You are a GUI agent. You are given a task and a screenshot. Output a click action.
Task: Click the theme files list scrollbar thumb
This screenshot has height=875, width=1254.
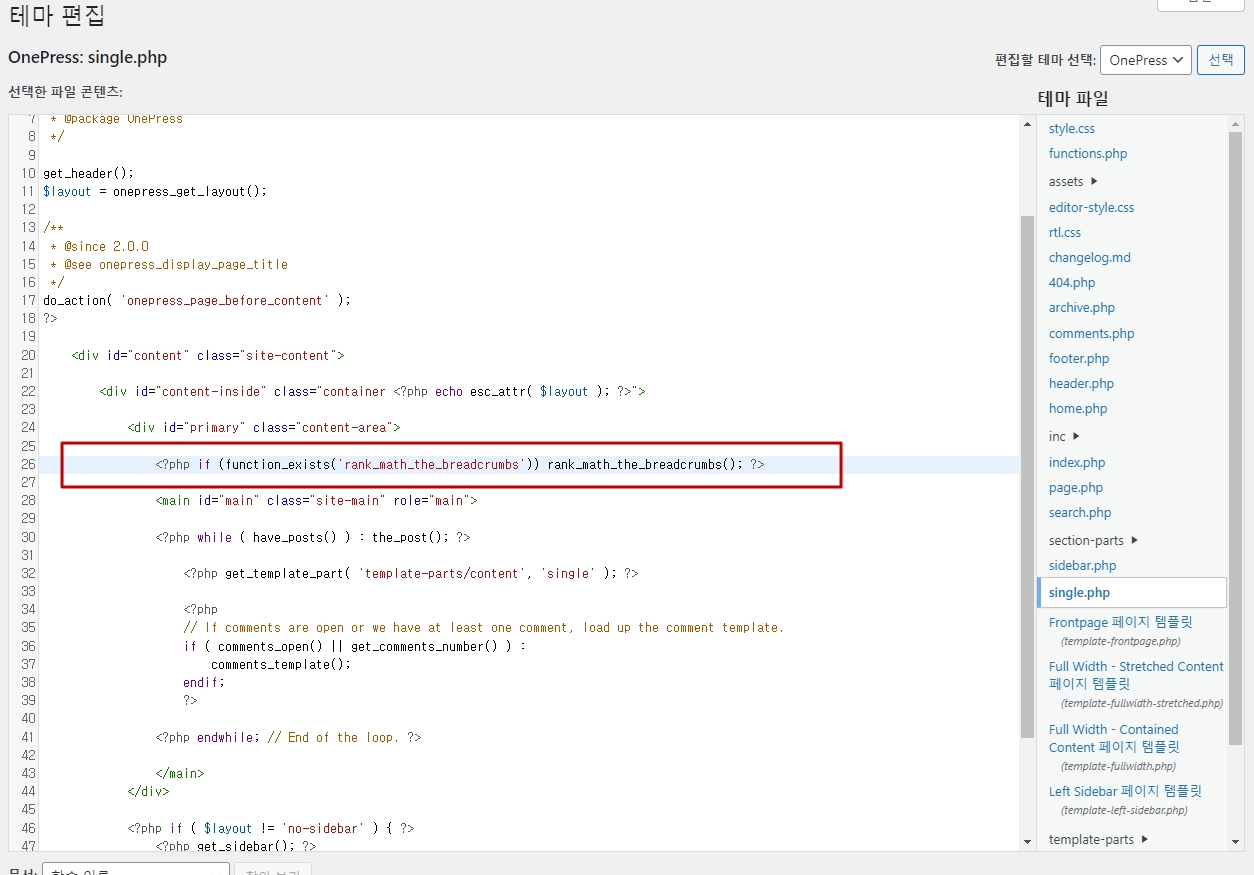(x=1236, y=438)
